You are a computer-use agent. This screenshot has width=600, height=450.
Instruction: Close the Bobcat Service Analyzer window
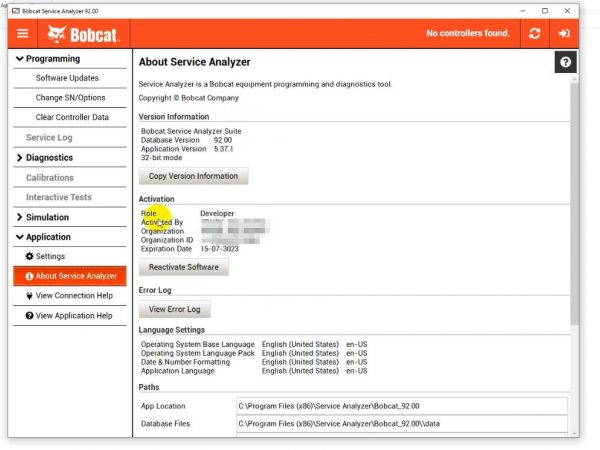click(x=567, y=11)
